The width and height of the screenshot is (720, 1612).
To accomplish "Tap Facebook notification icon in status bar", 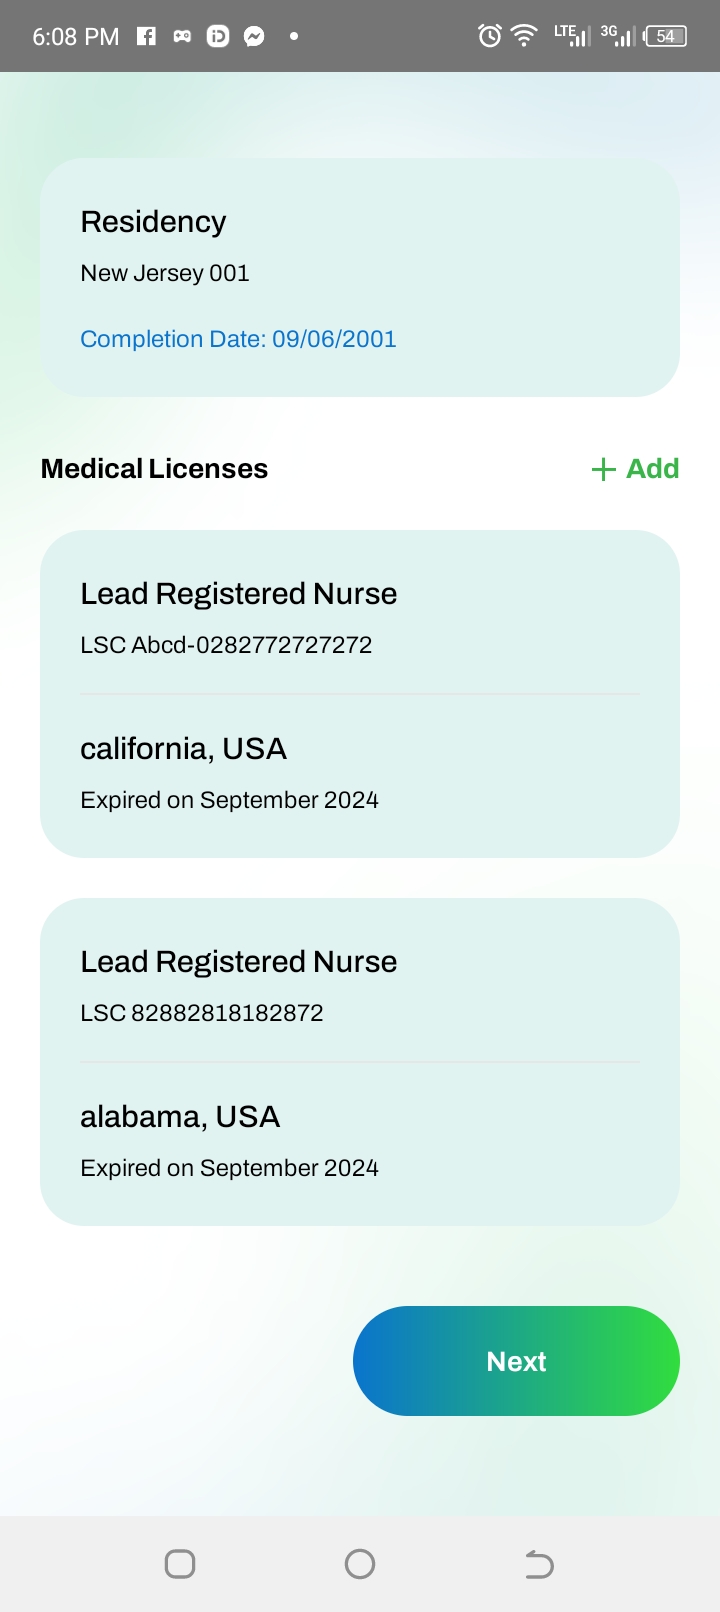I will pos(146,37).
